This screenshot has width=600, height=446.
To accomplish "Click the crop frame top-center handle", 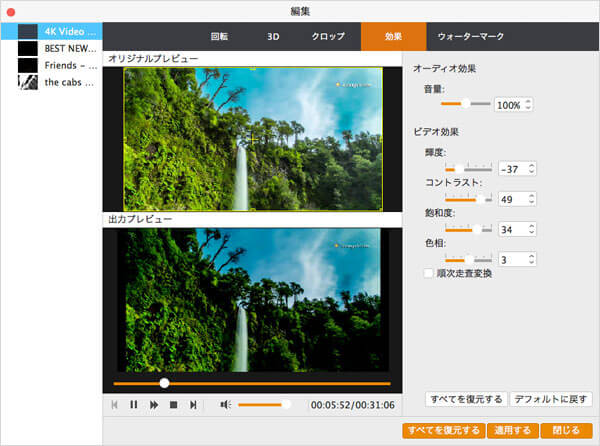I will (253, 68).
